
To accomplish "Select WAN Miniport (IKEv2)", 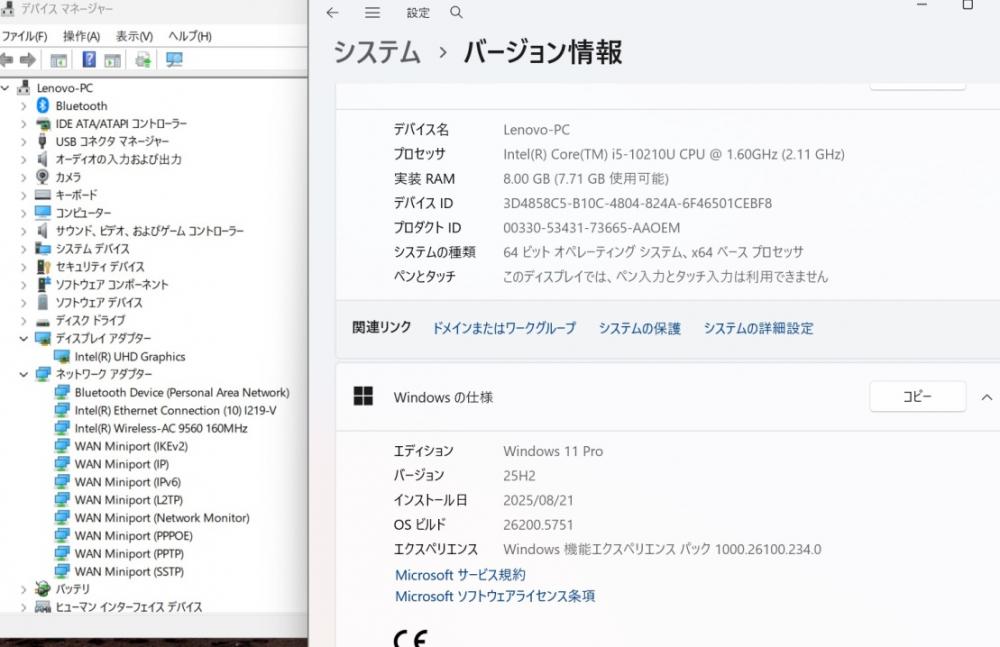I will click(x=131, y=446).
